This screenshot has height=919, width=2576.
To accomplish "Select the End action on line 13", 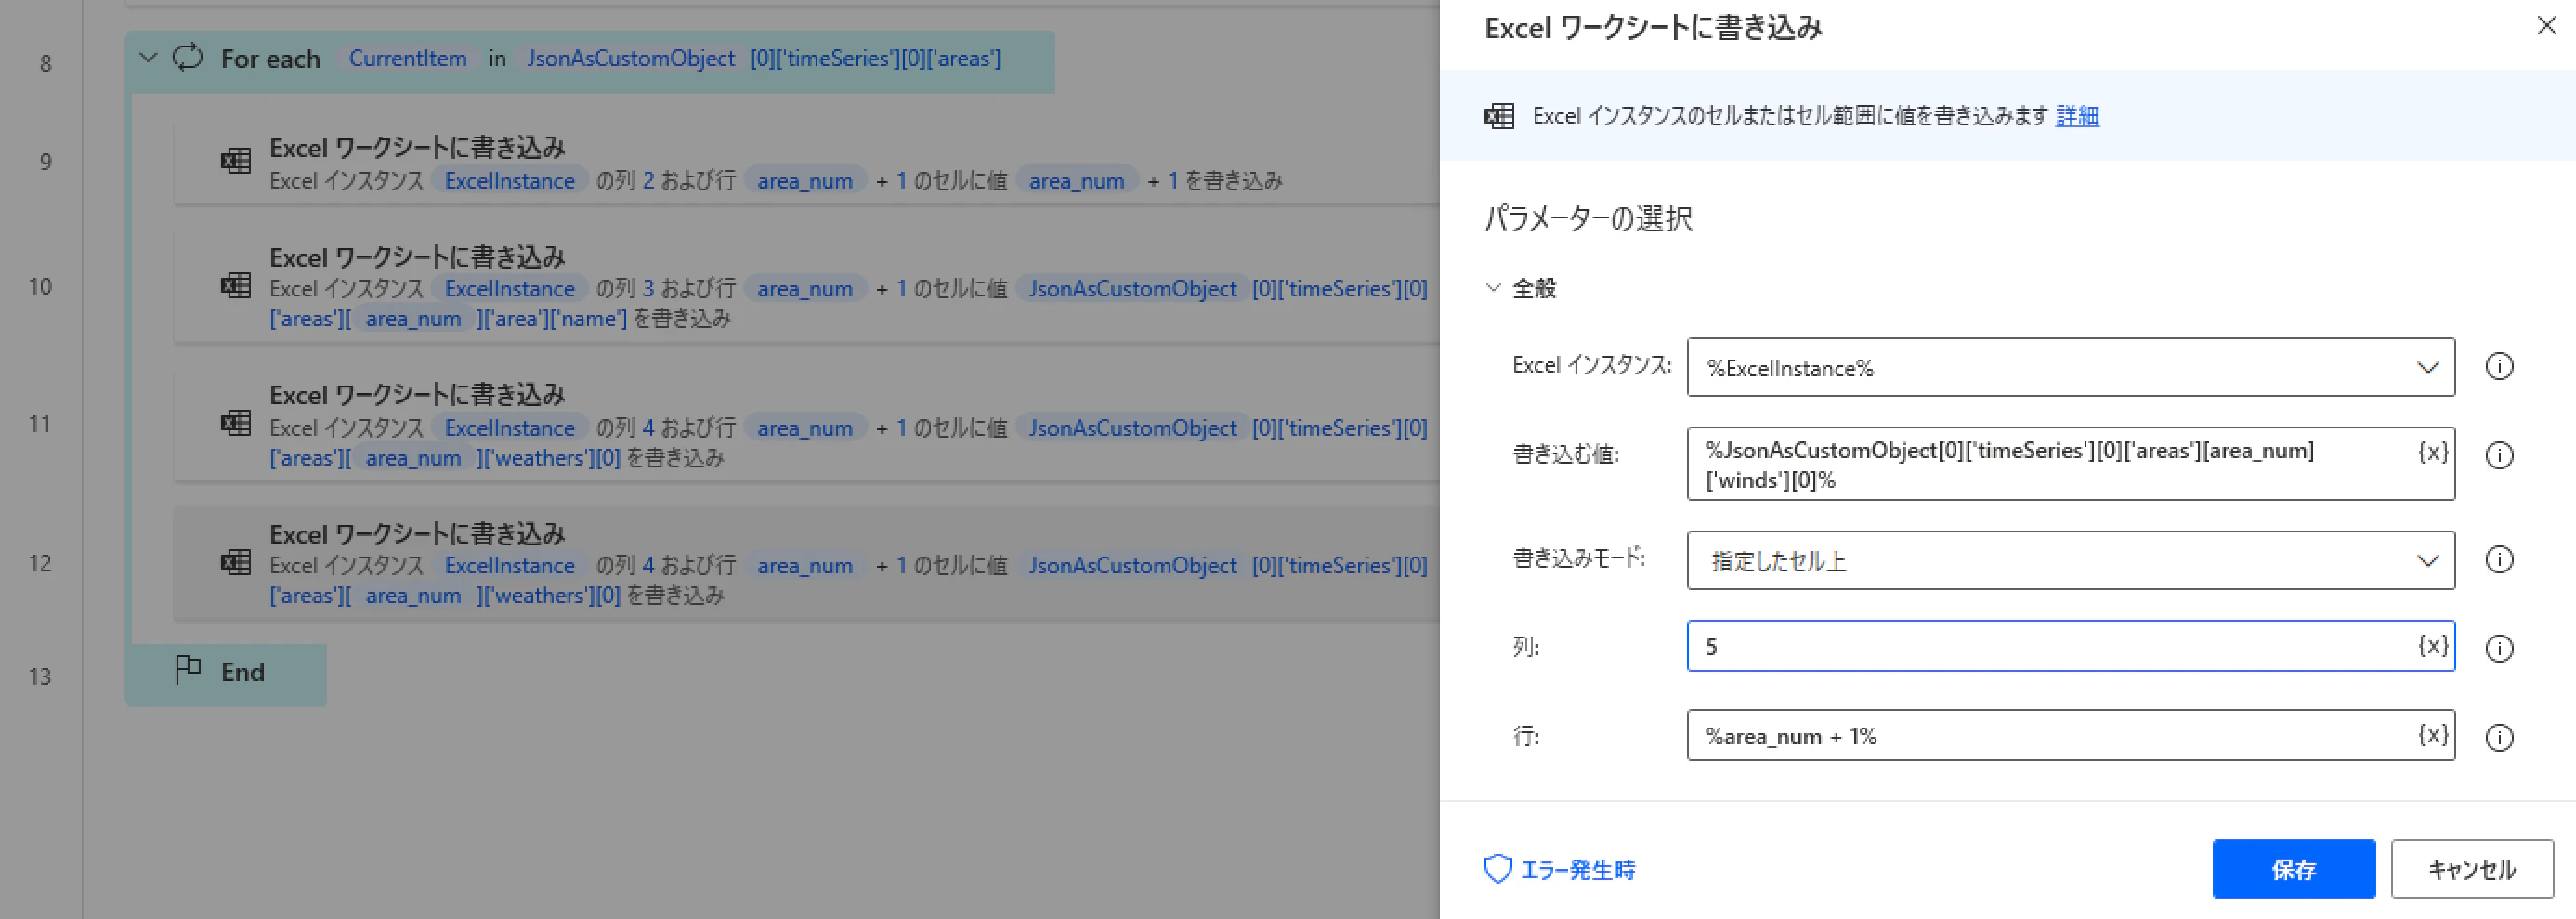I will pyautogui.click(x=226, y=673).
